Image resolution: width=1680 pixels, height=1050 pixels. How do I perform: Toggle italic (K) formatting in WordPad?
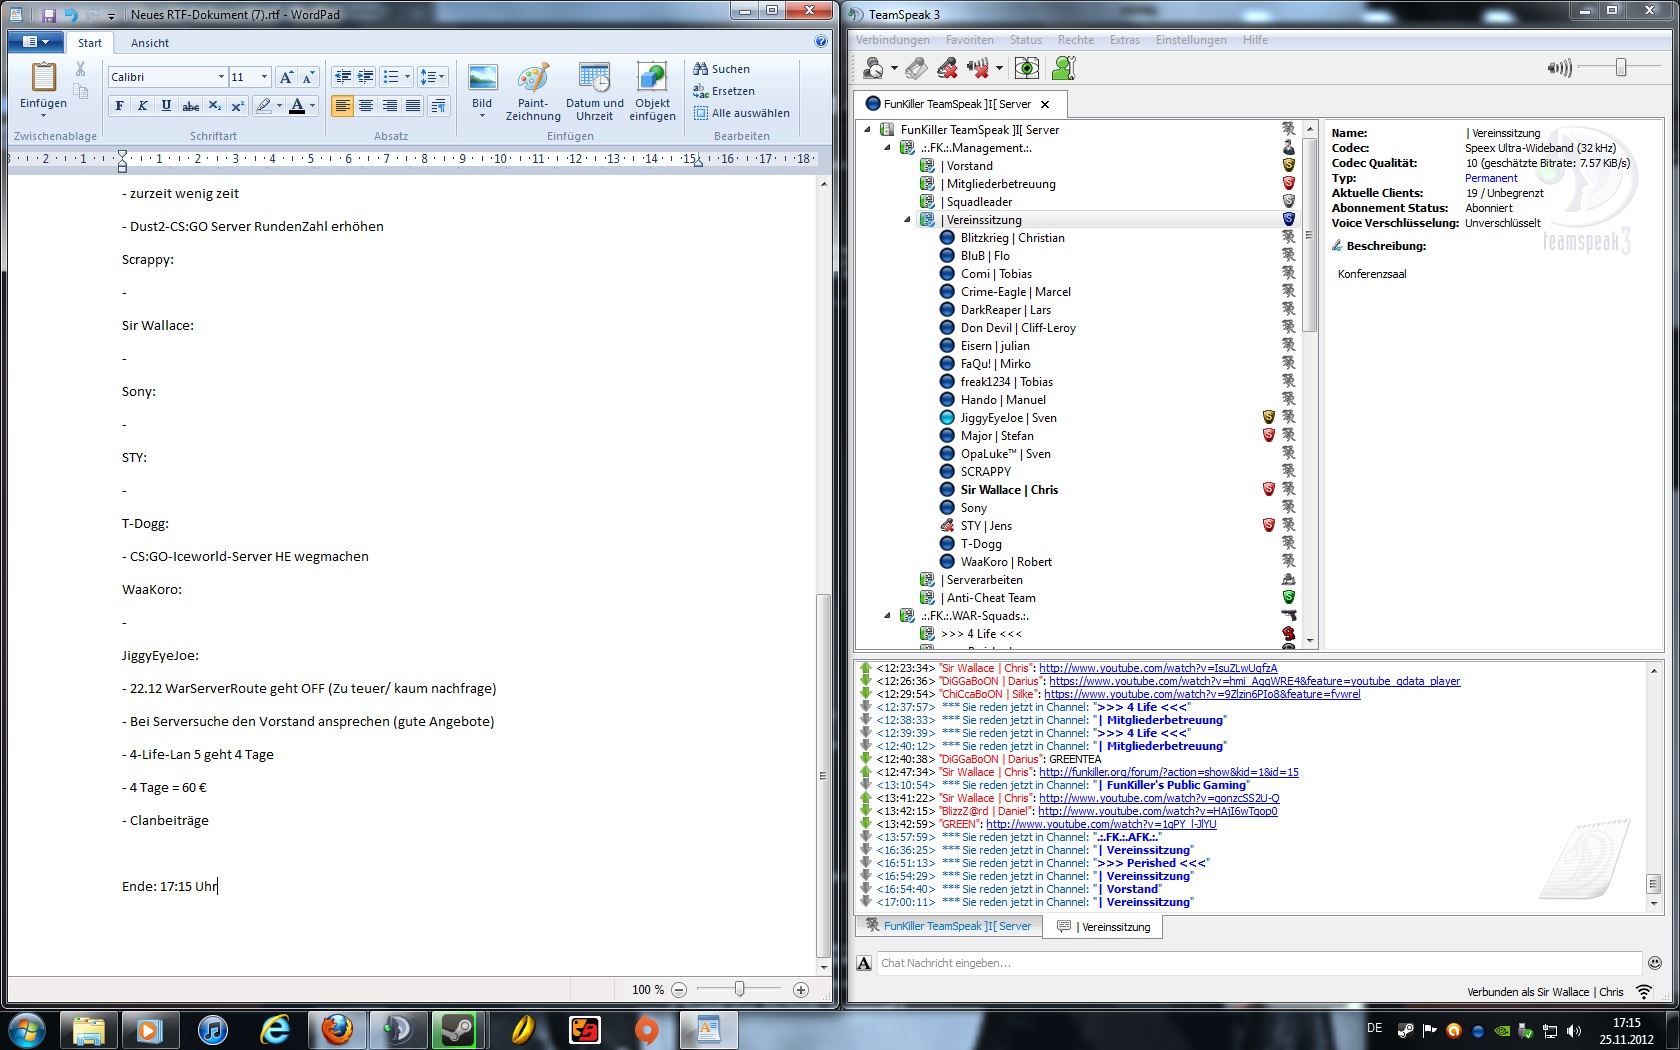[143, 106]
